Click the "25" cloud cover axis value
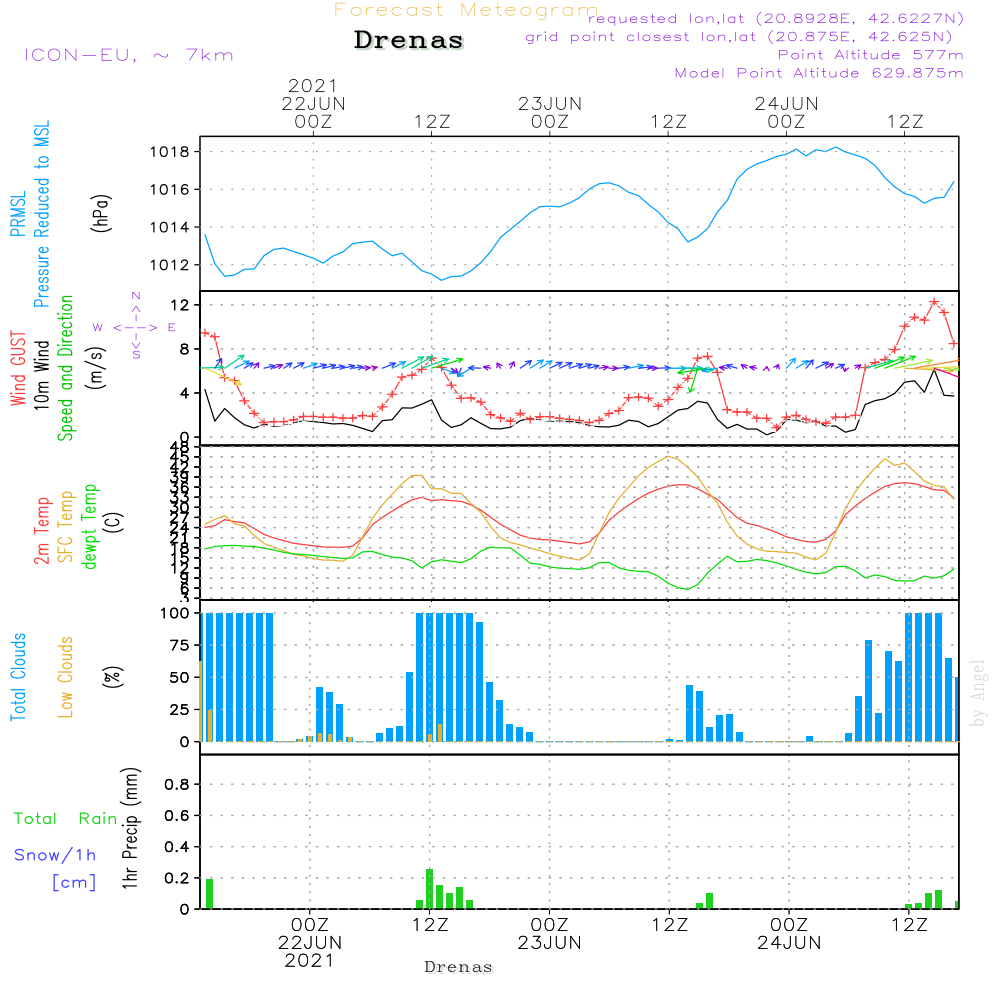This screenshot has height=1000, width=1000. [180, 709]
